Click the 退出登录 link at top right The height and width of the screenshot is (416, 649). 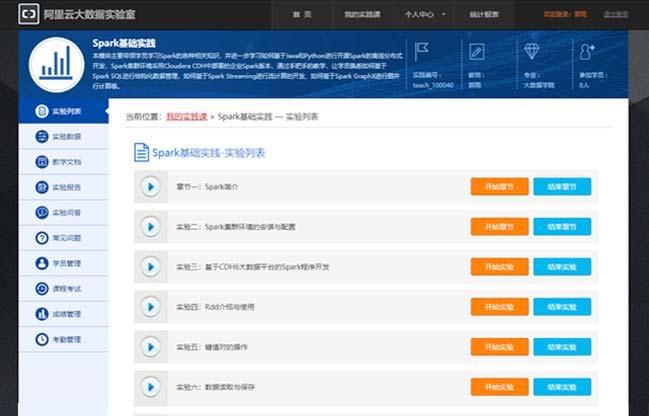(x=616, y=14)
